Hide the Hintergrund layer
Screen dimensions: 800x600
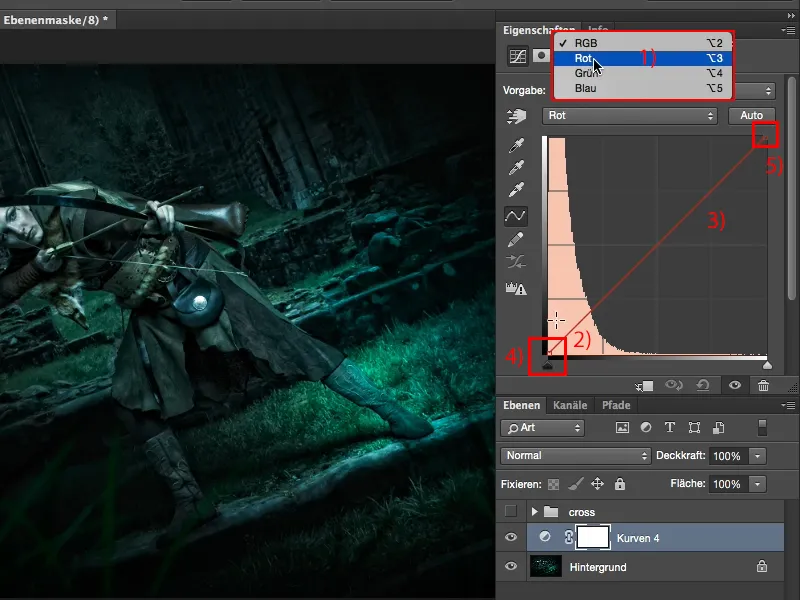(511, 566)
